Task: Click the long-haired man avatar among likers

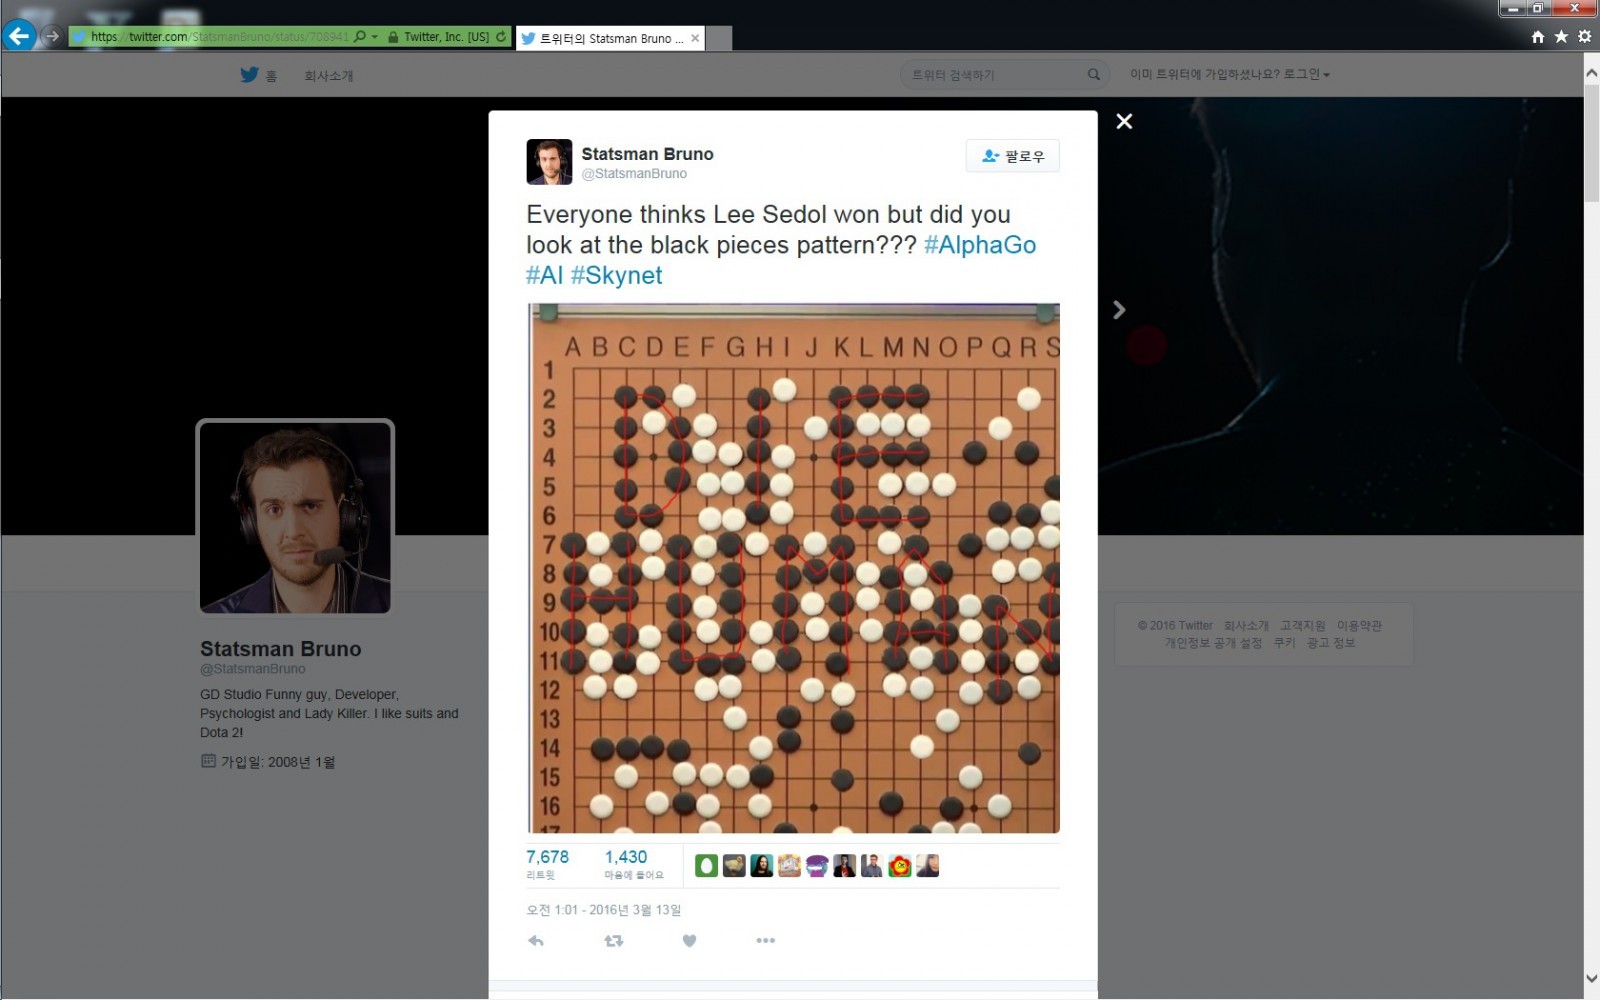Action: 761,866
